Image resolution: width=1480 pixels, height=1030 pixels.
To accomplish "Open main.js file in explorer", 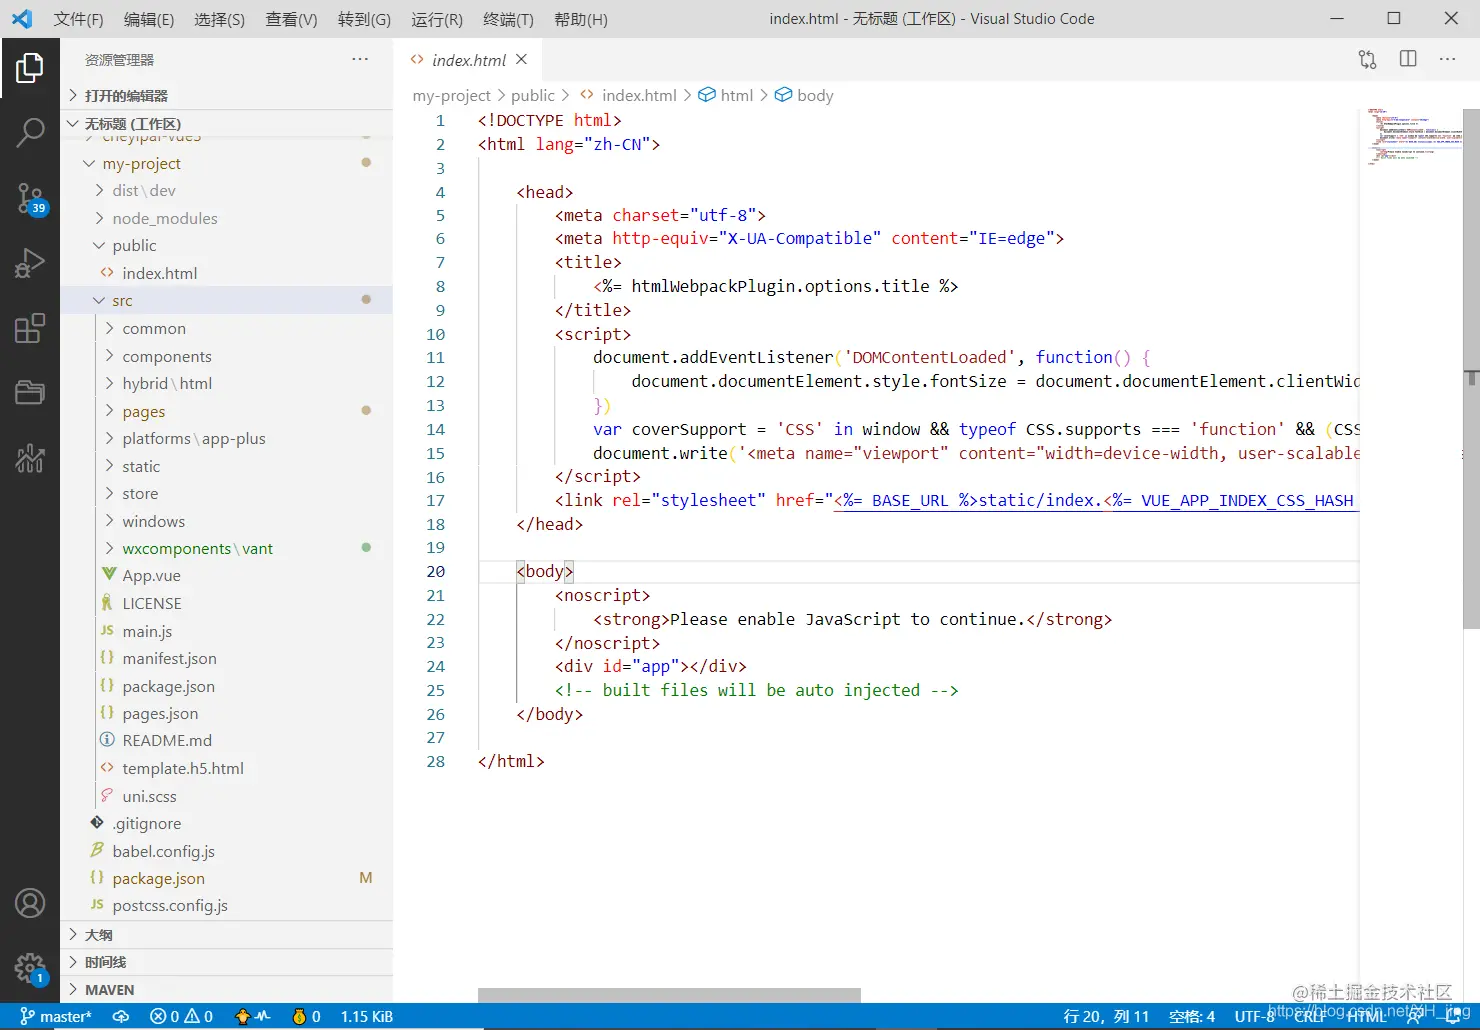I will click(226, 632).
